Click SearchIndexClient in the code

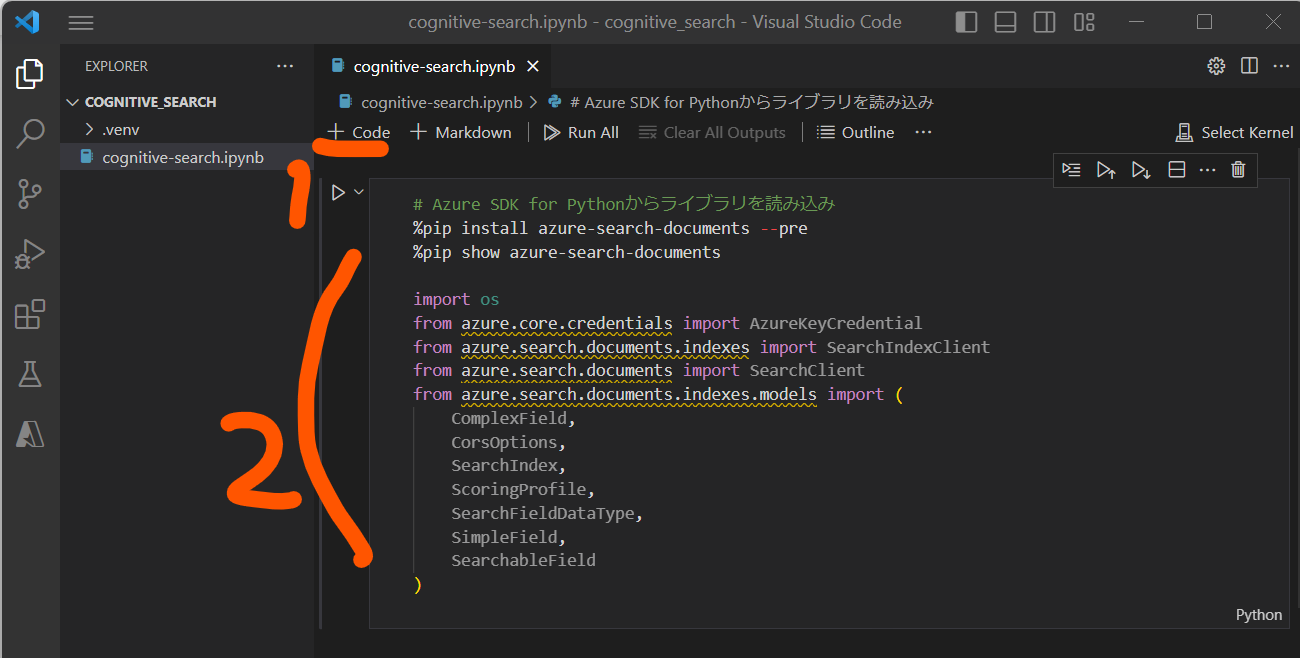(x=908, y=347)
